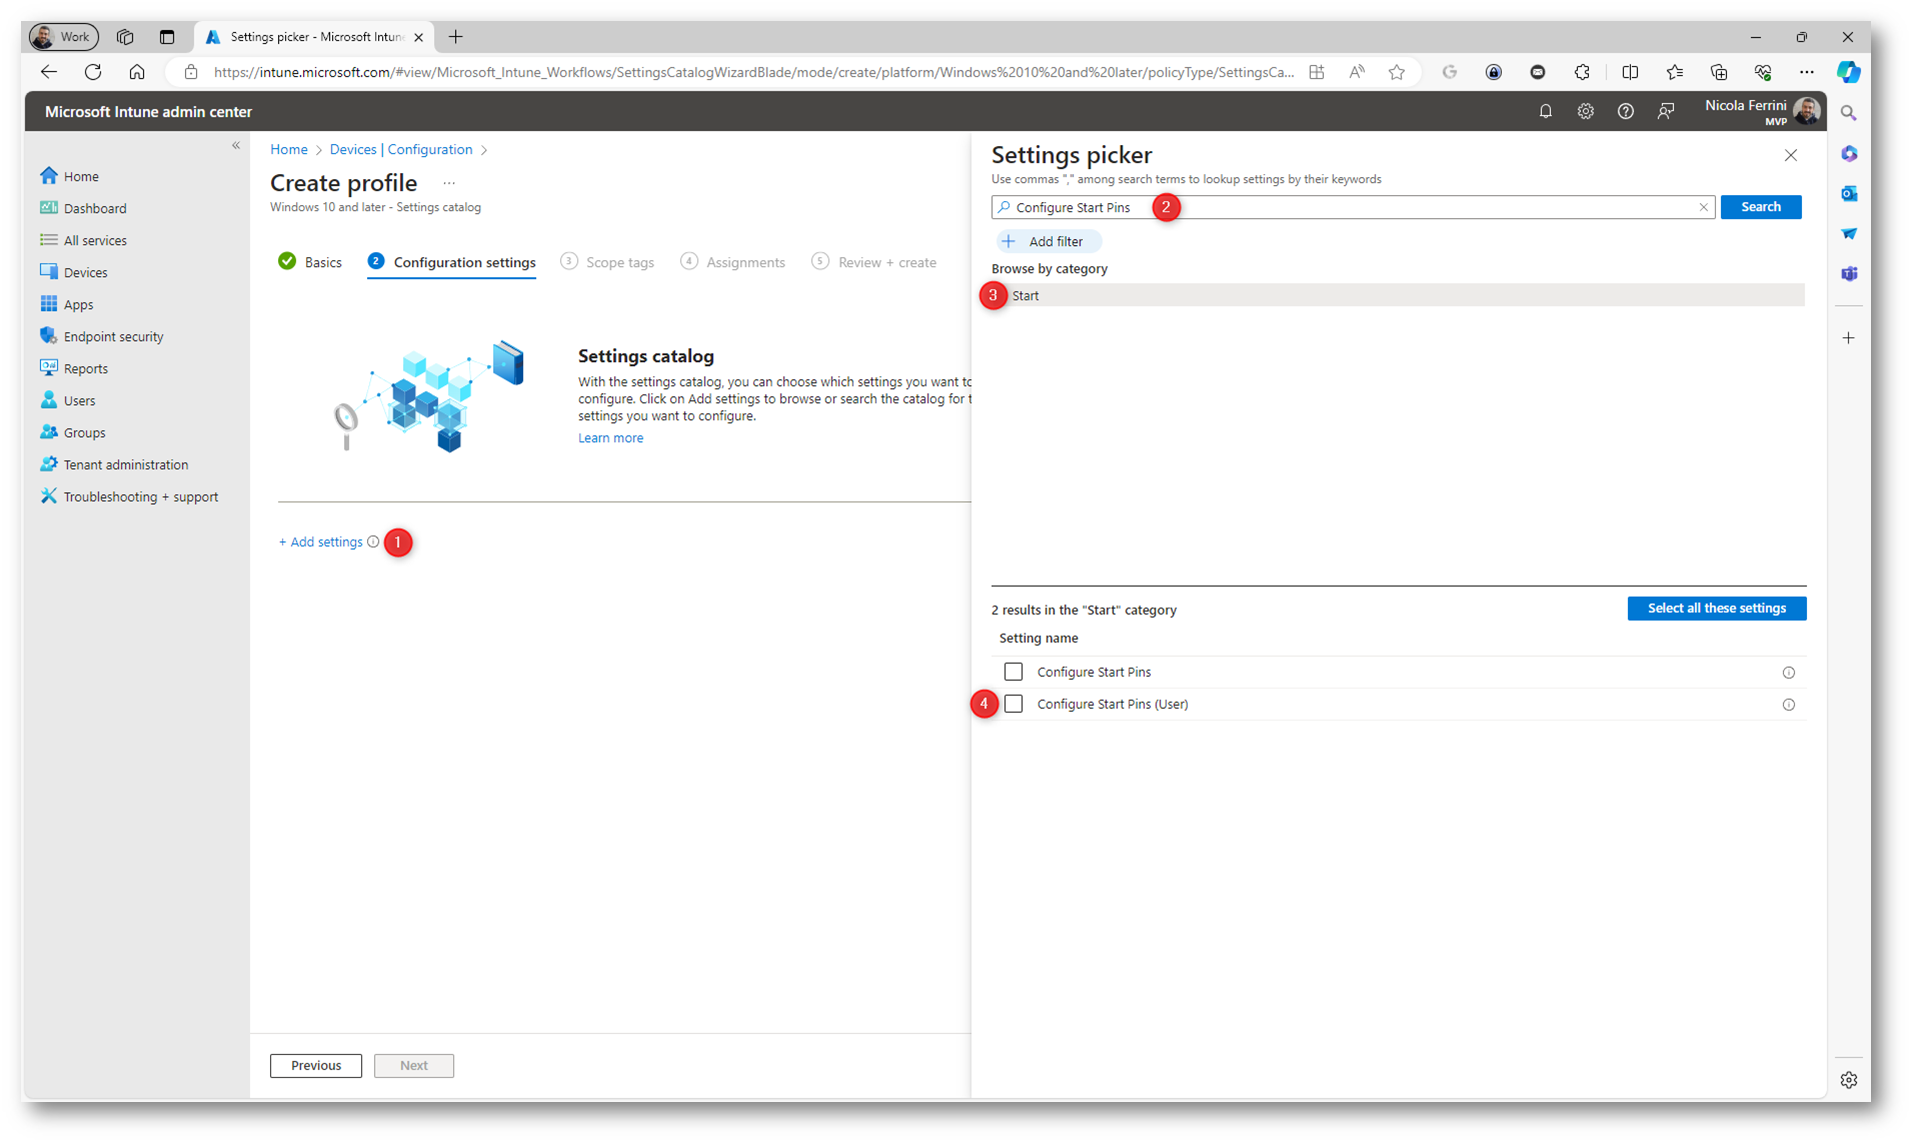Clear the search box with X icon

(x=1703, y=207)
